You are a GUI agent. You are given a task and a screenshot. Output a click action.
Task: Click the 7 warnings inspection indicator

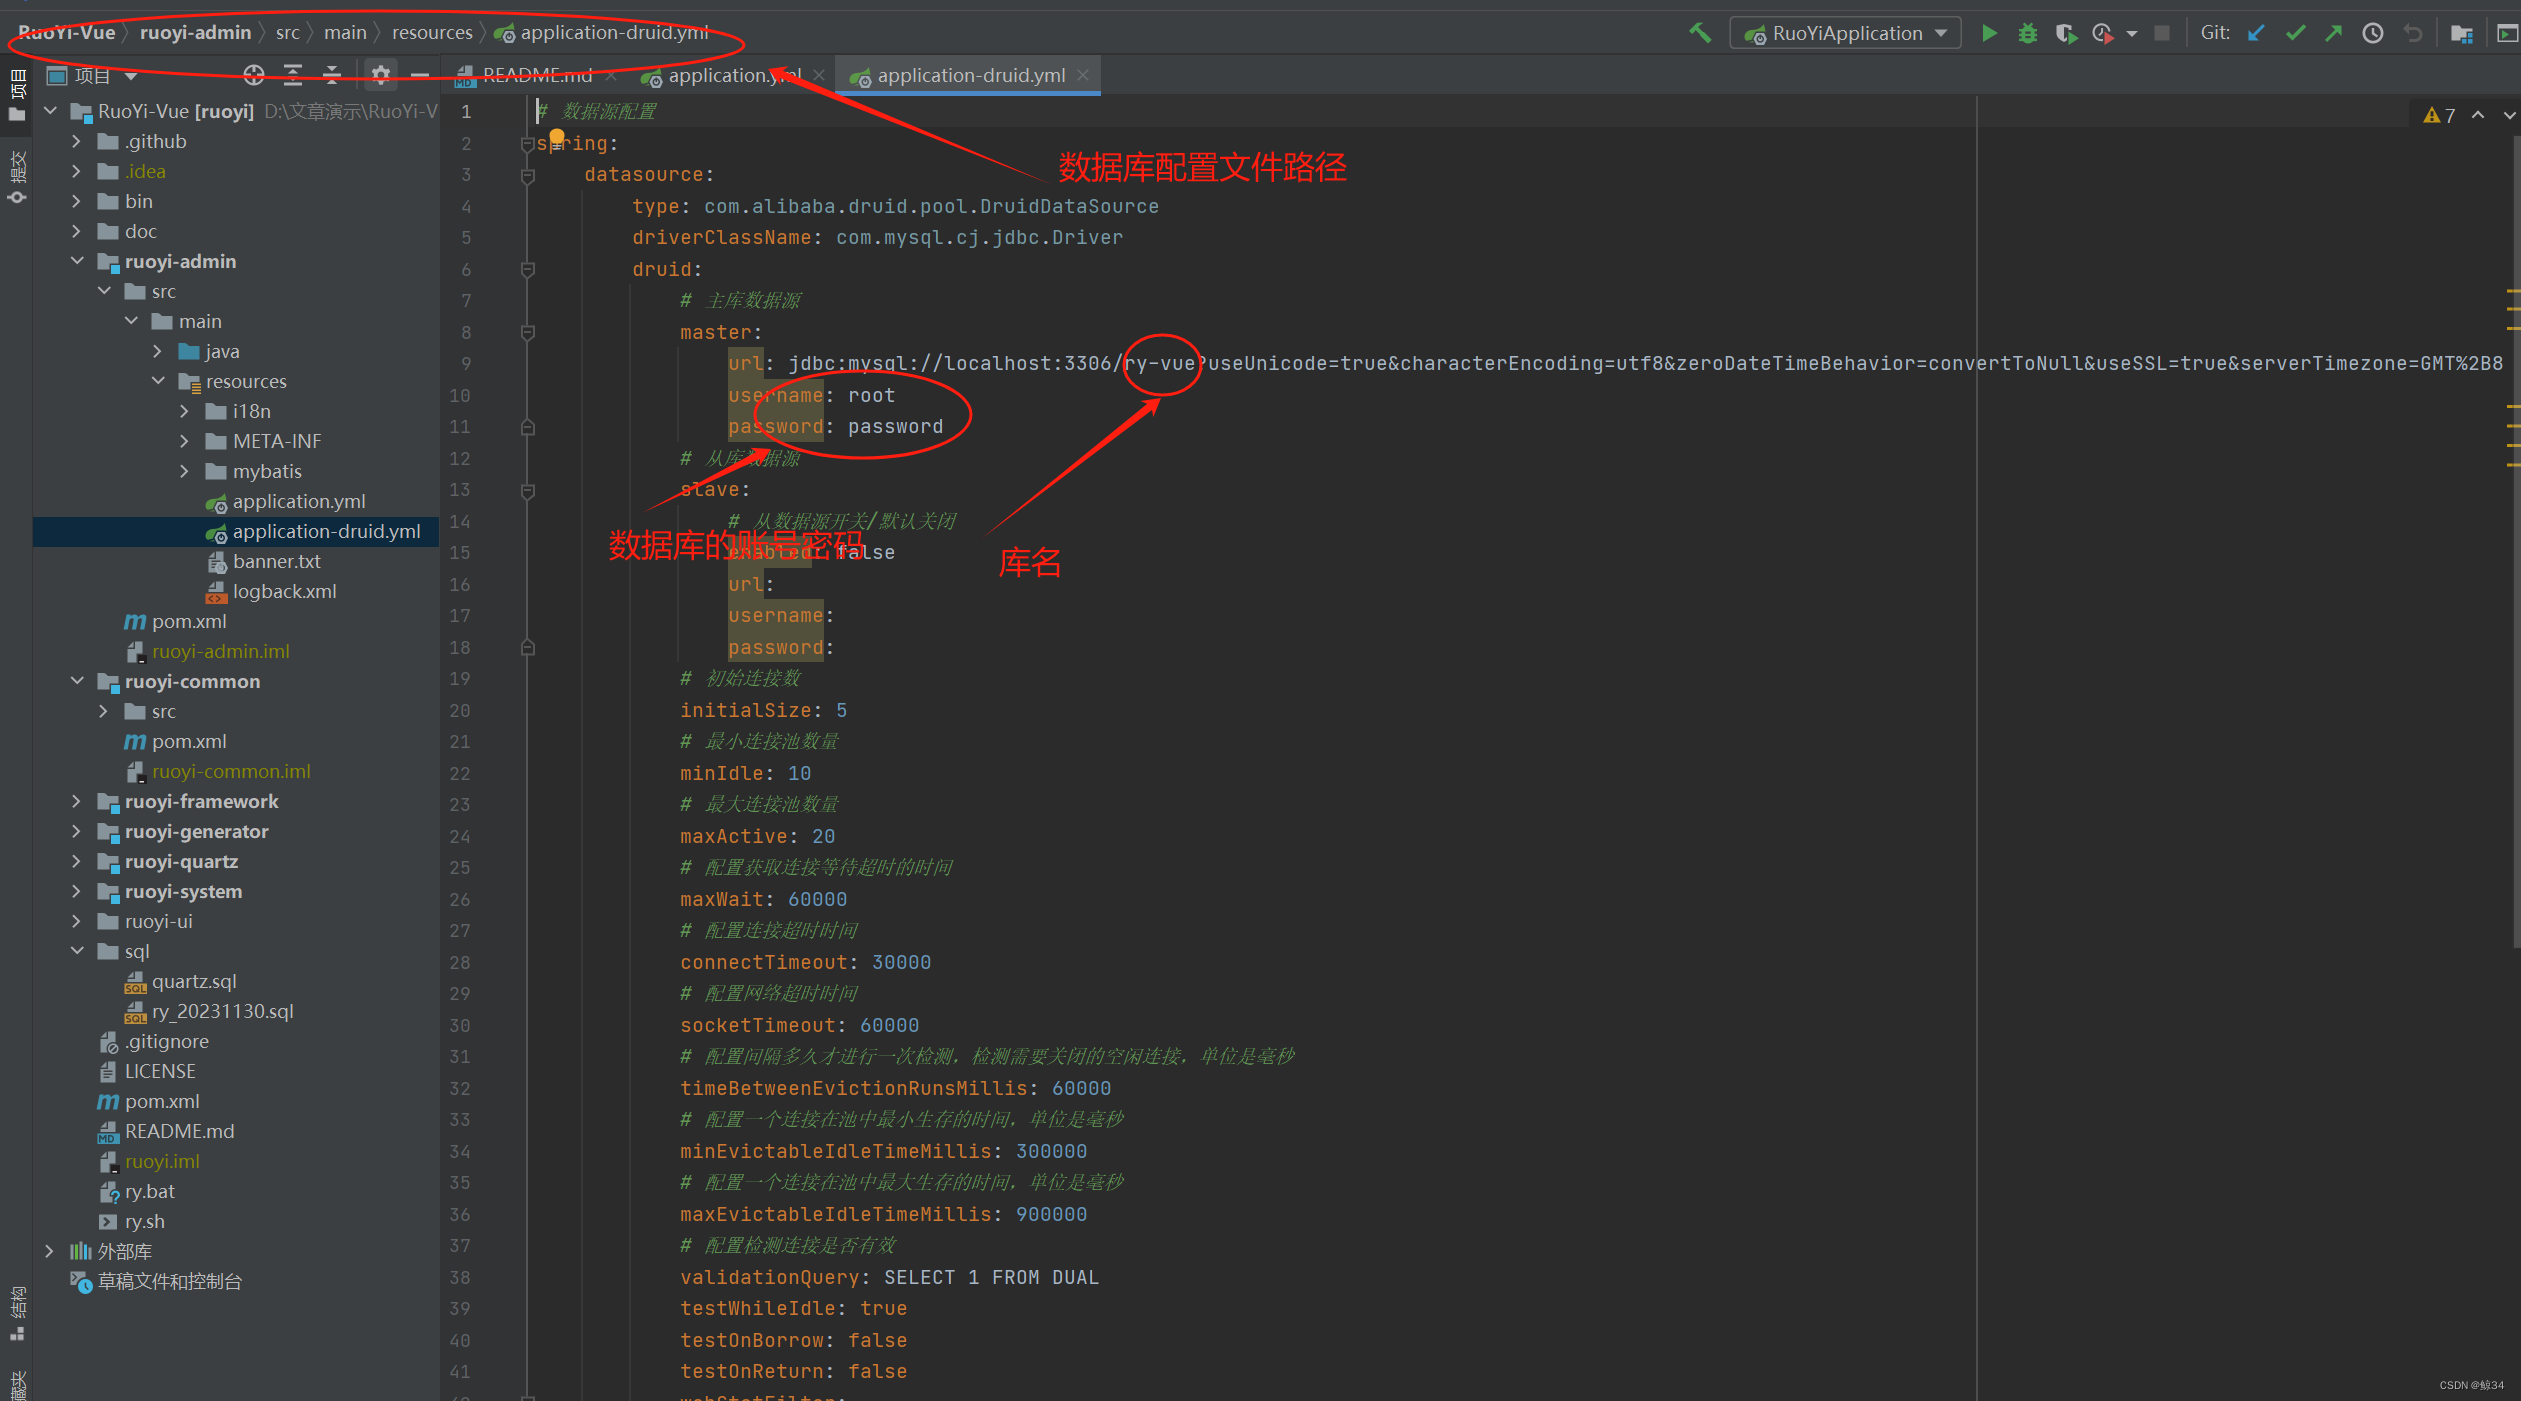(x=2439, y=115)
